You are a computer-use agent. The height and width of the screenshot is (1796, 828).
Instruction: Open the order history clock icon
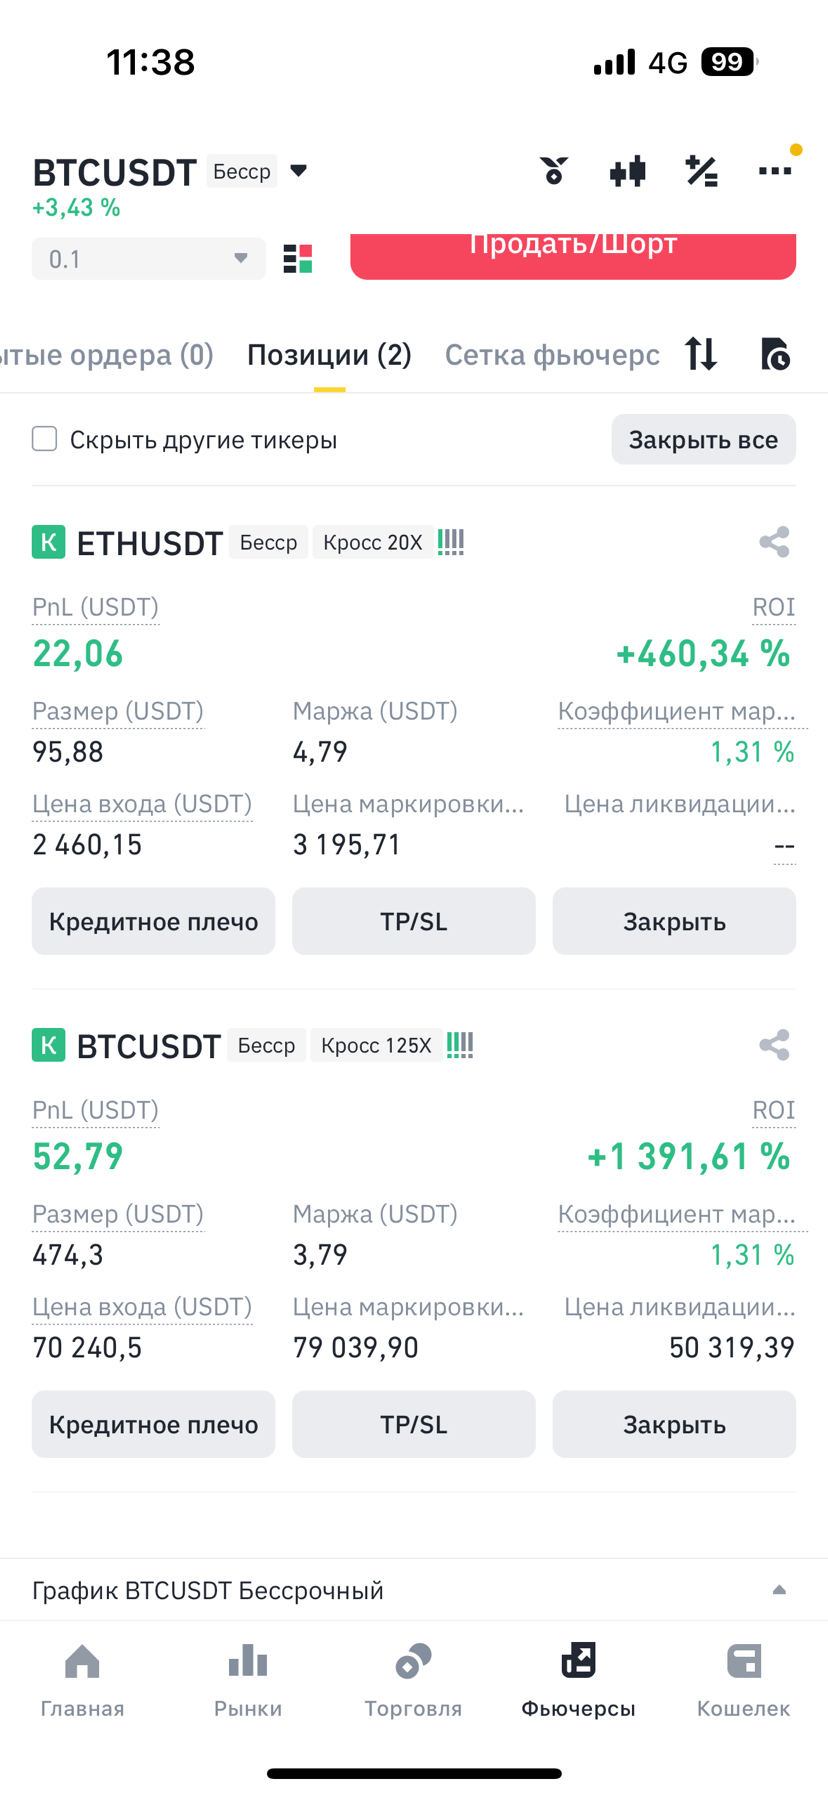click(x=775, y=354)
